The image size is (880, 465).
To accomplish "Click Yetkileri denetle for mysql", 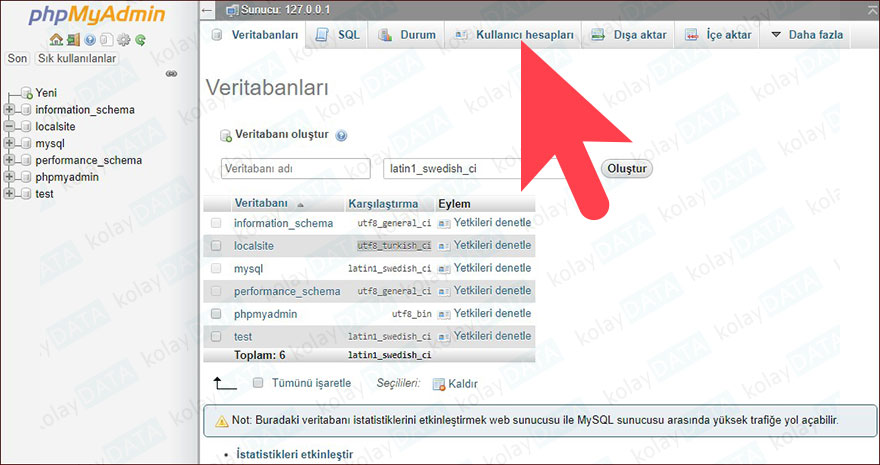I will pos(492,268).
